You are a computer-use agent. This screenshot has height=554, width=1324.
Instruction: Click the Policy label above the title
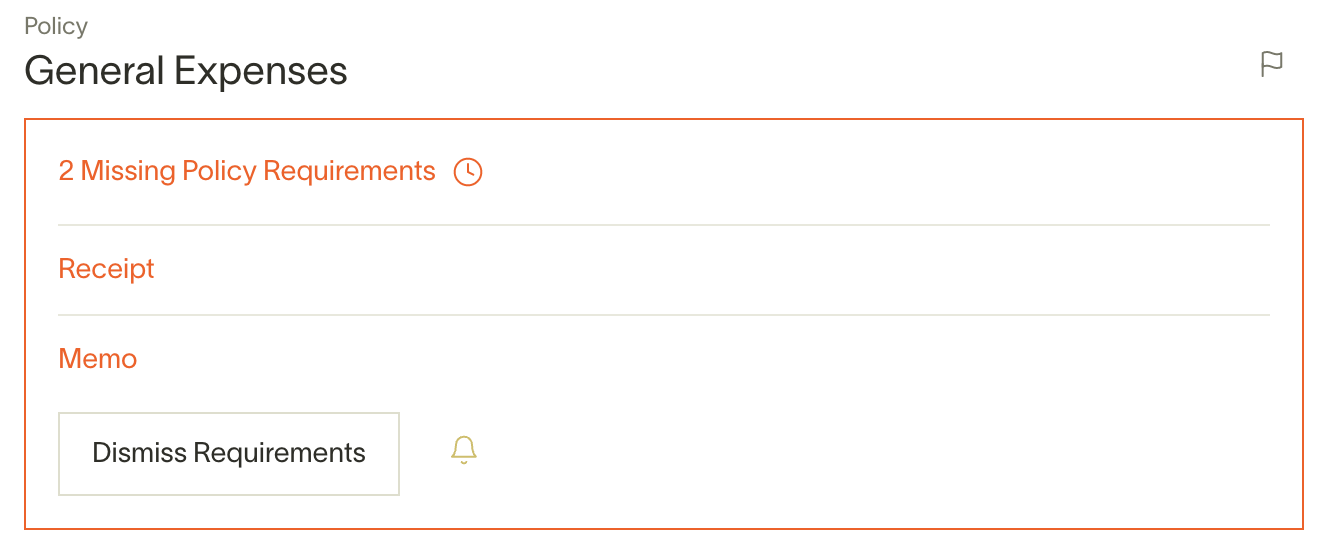click(x=56, y=26)
